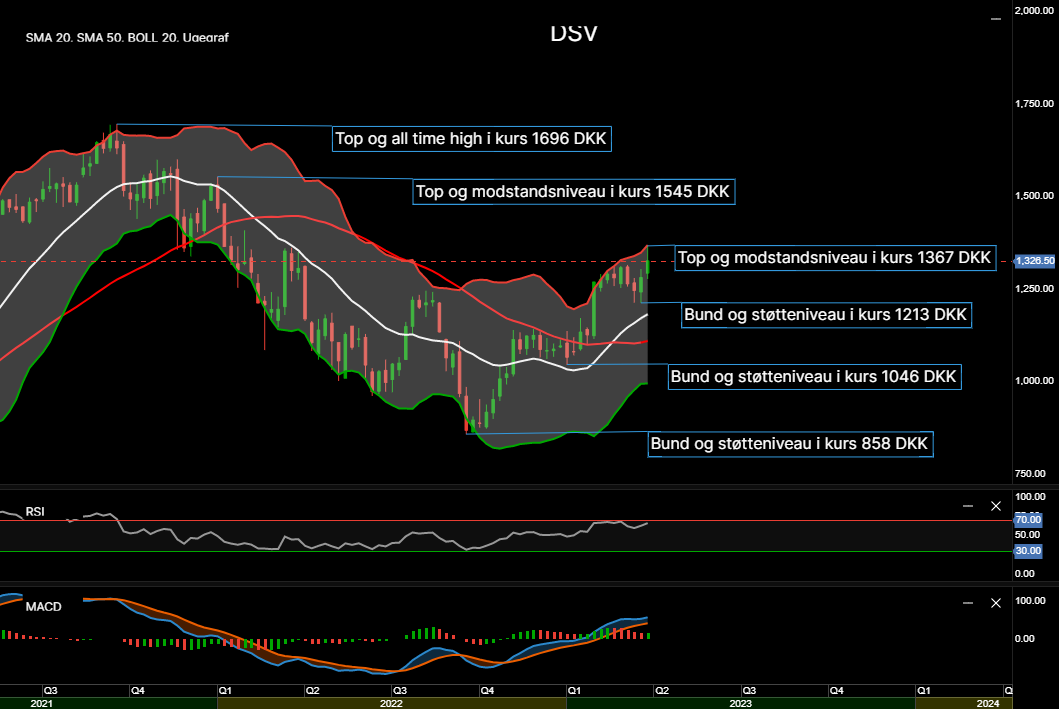Screen dimensions: 1059x709
Task: Click the 1,000.00 price axis label
Action: tap(1034, 381)
